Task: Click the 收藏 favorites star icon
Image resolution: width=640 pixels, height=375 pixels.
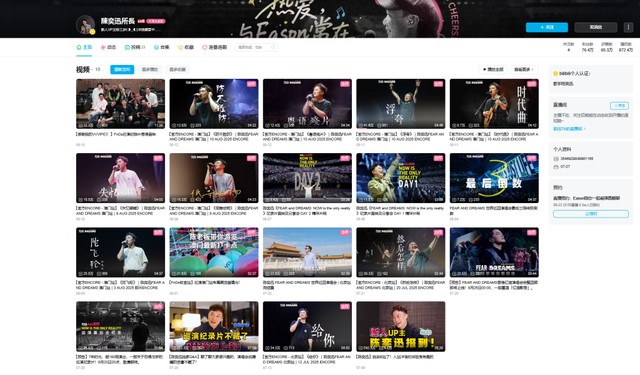Action: 180,47
